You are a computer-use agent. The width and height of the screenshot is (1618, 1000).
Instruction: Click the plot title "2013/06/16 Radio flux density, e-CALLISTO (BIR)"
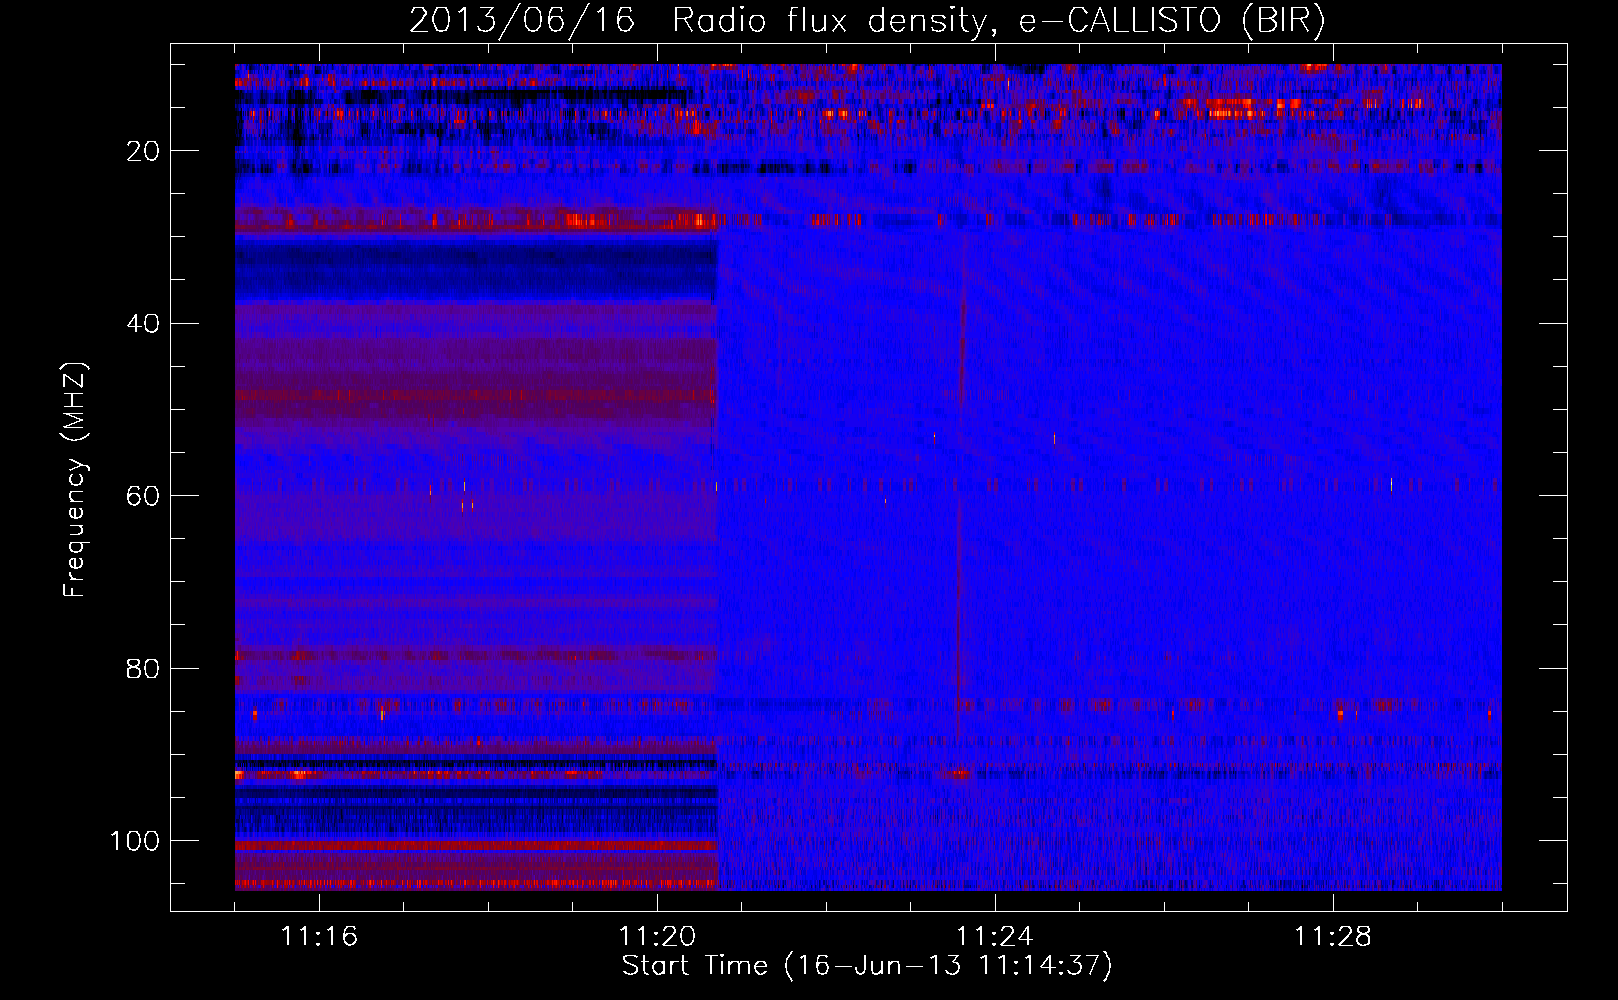click(867, 20)
